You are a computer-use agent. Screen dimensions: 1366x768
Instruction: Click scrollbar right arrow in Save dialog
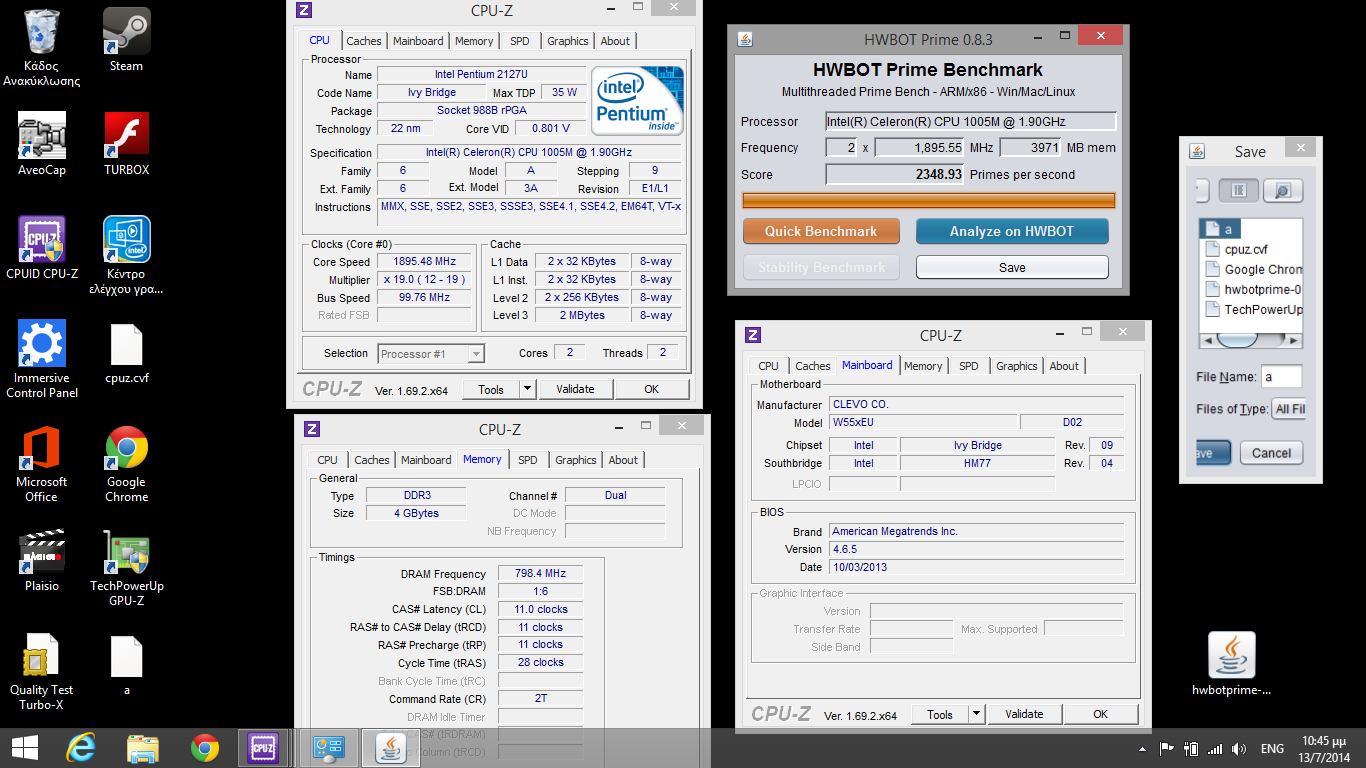click(1296, 340)
